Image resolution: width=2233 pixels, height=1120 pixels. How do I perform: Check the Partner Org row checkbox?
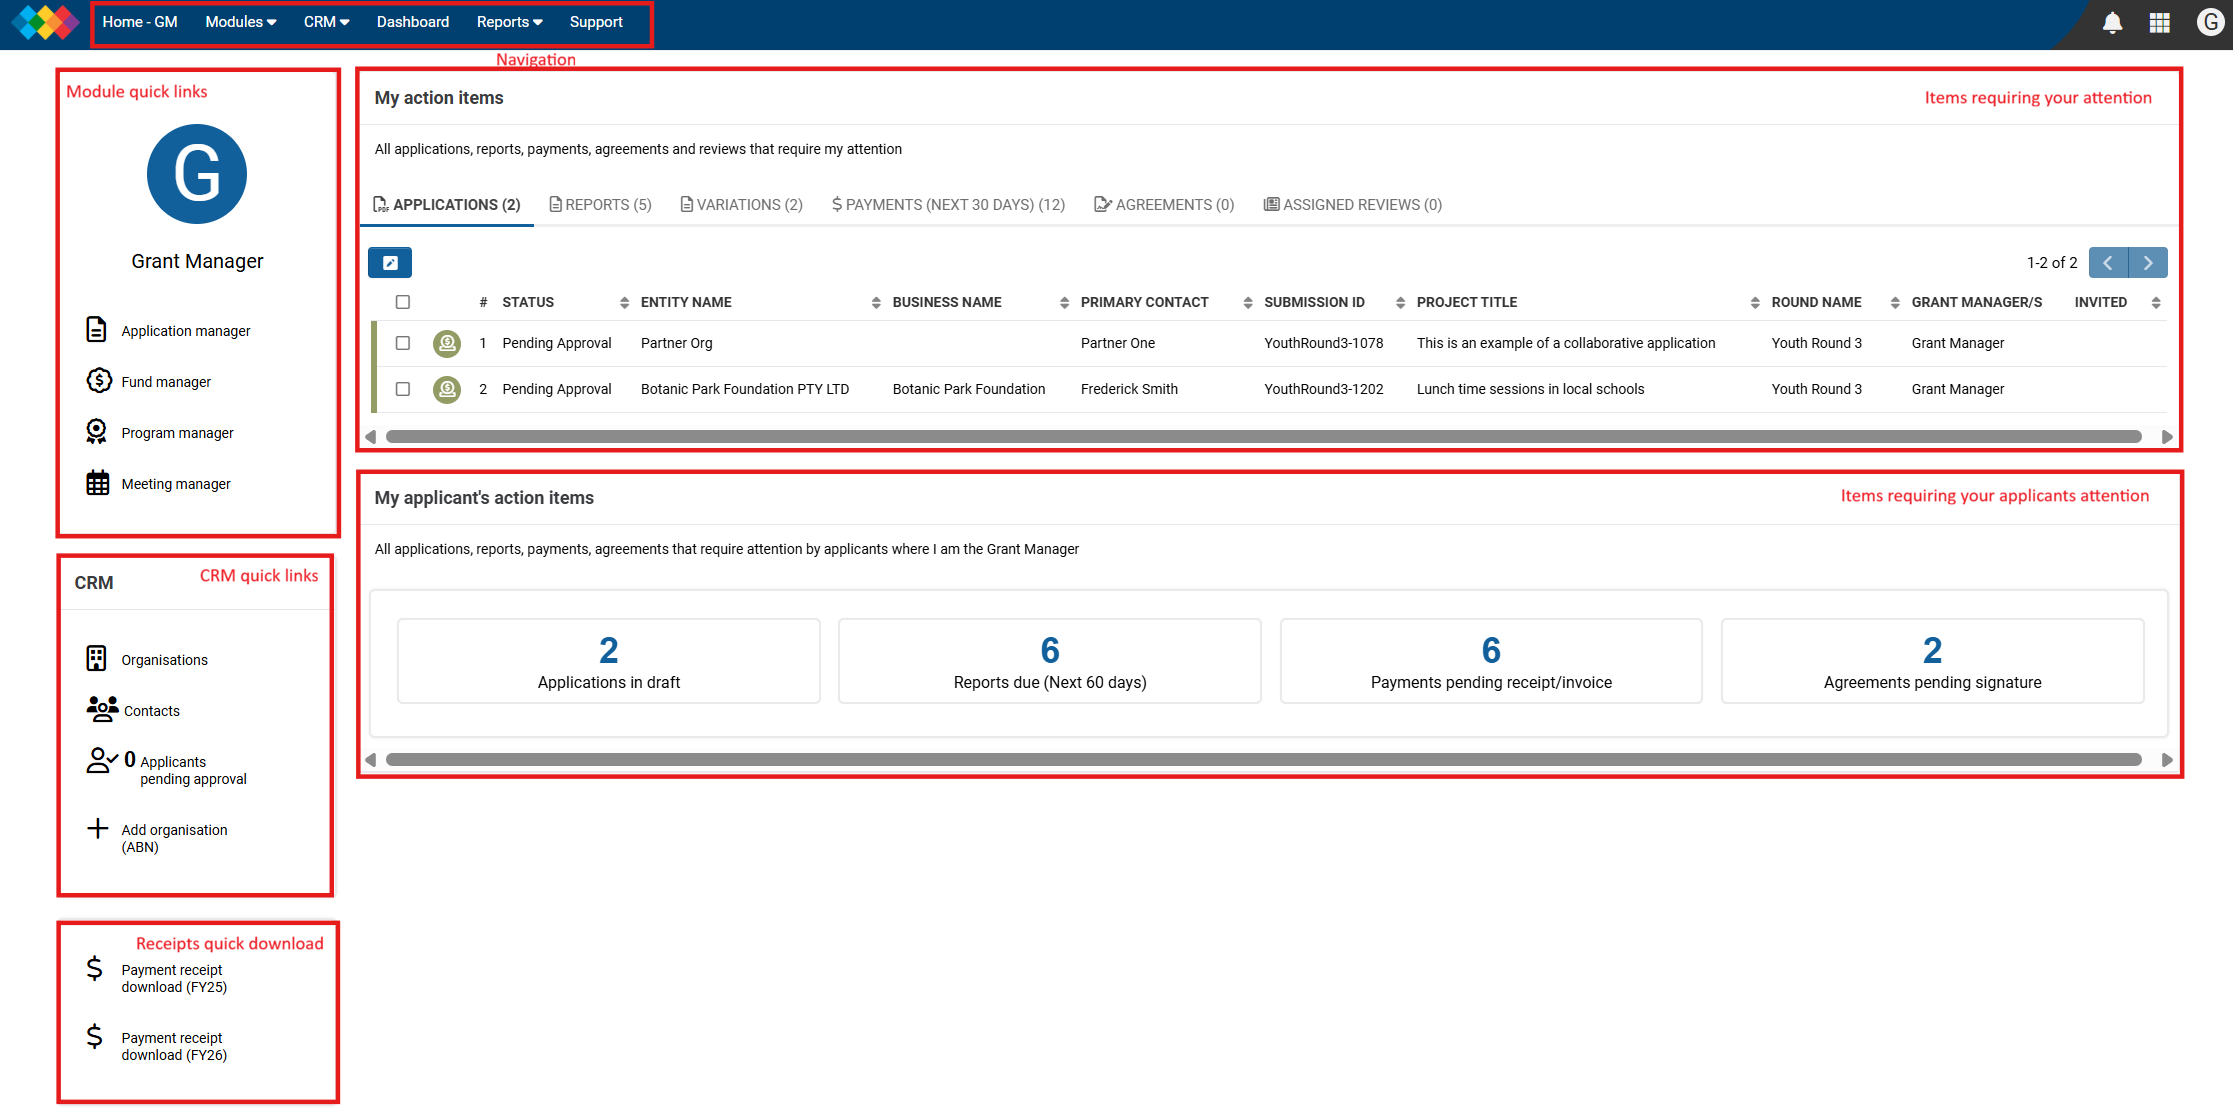[x=403, y=343]
